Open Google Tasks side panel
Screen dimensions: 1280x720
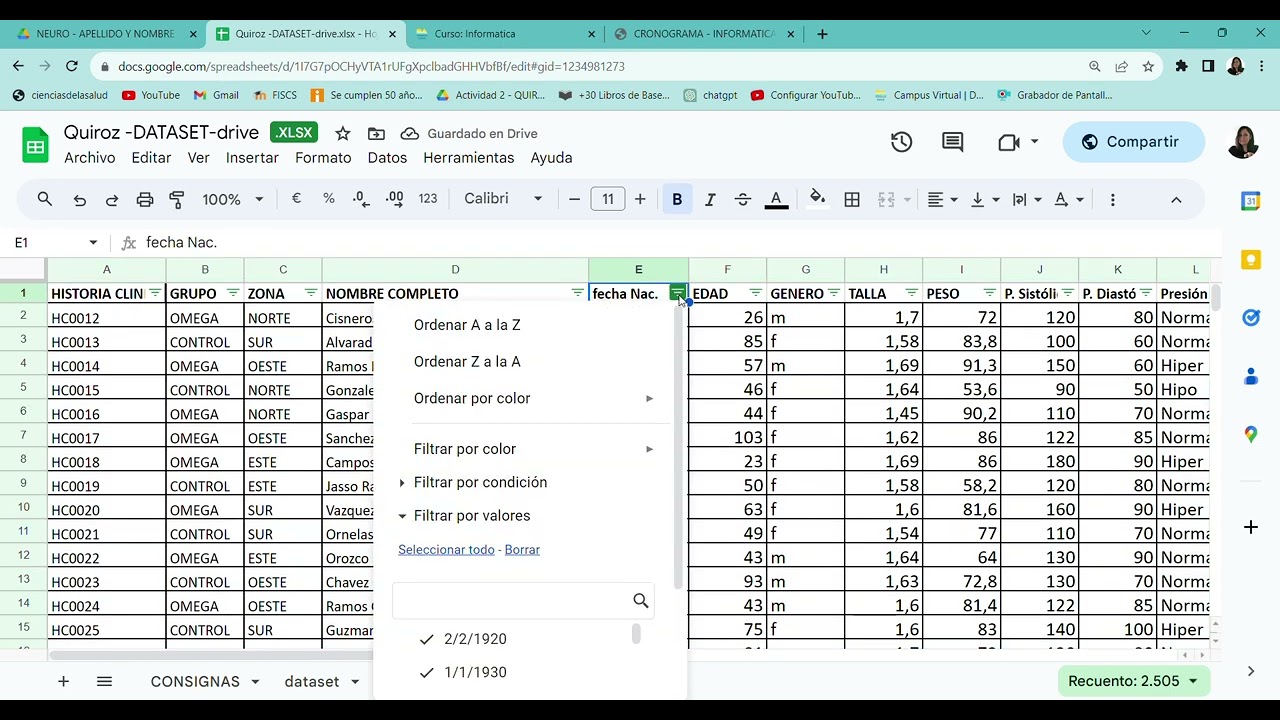pos(1250,318)
